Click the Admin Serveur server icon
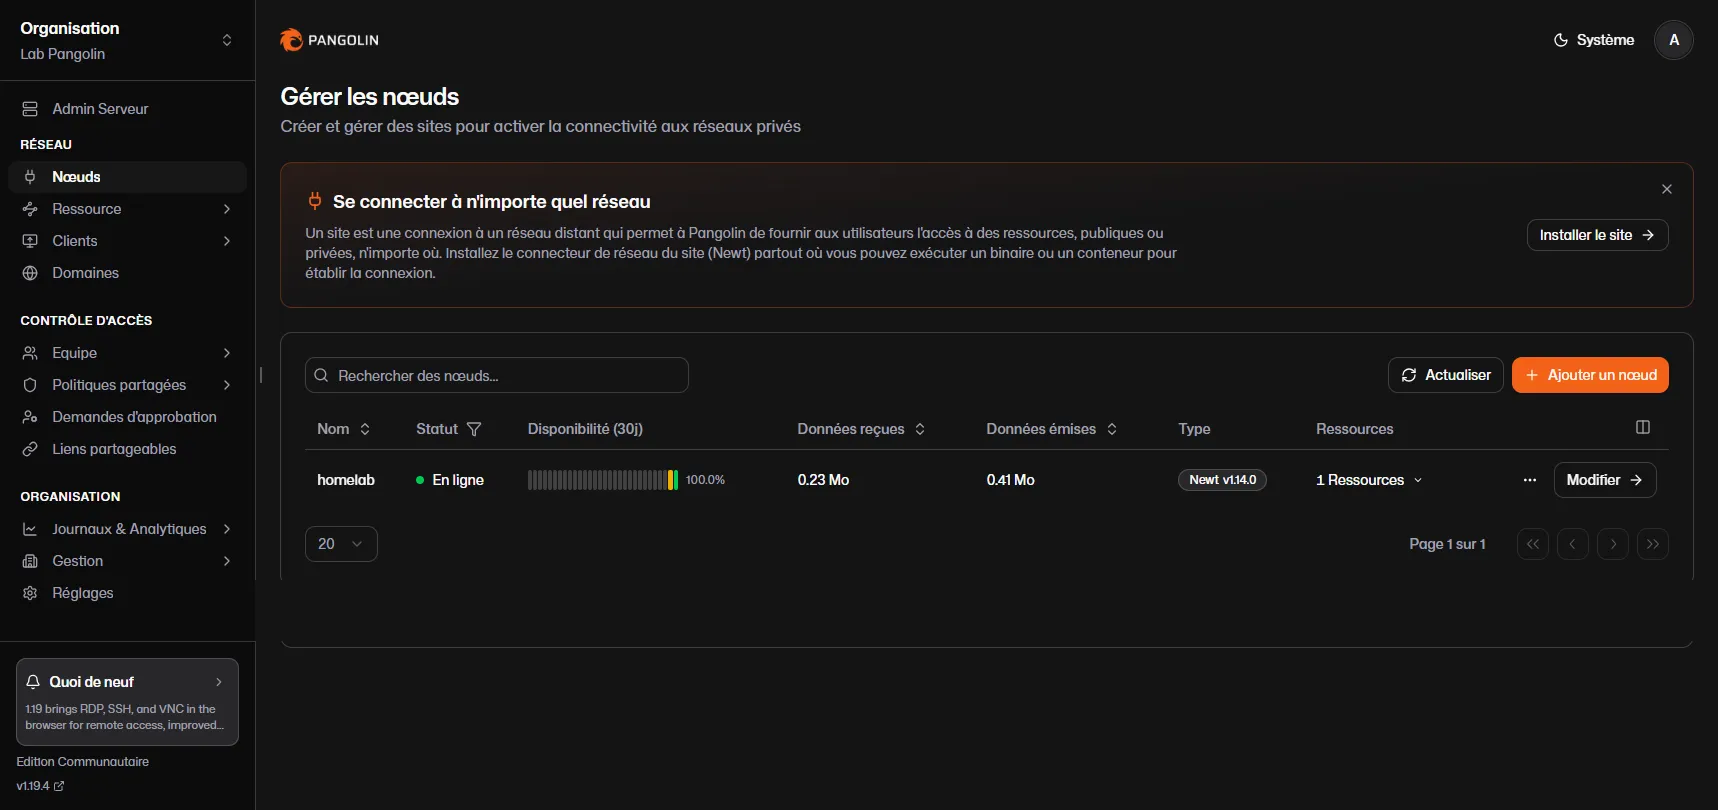 point(30,109)
